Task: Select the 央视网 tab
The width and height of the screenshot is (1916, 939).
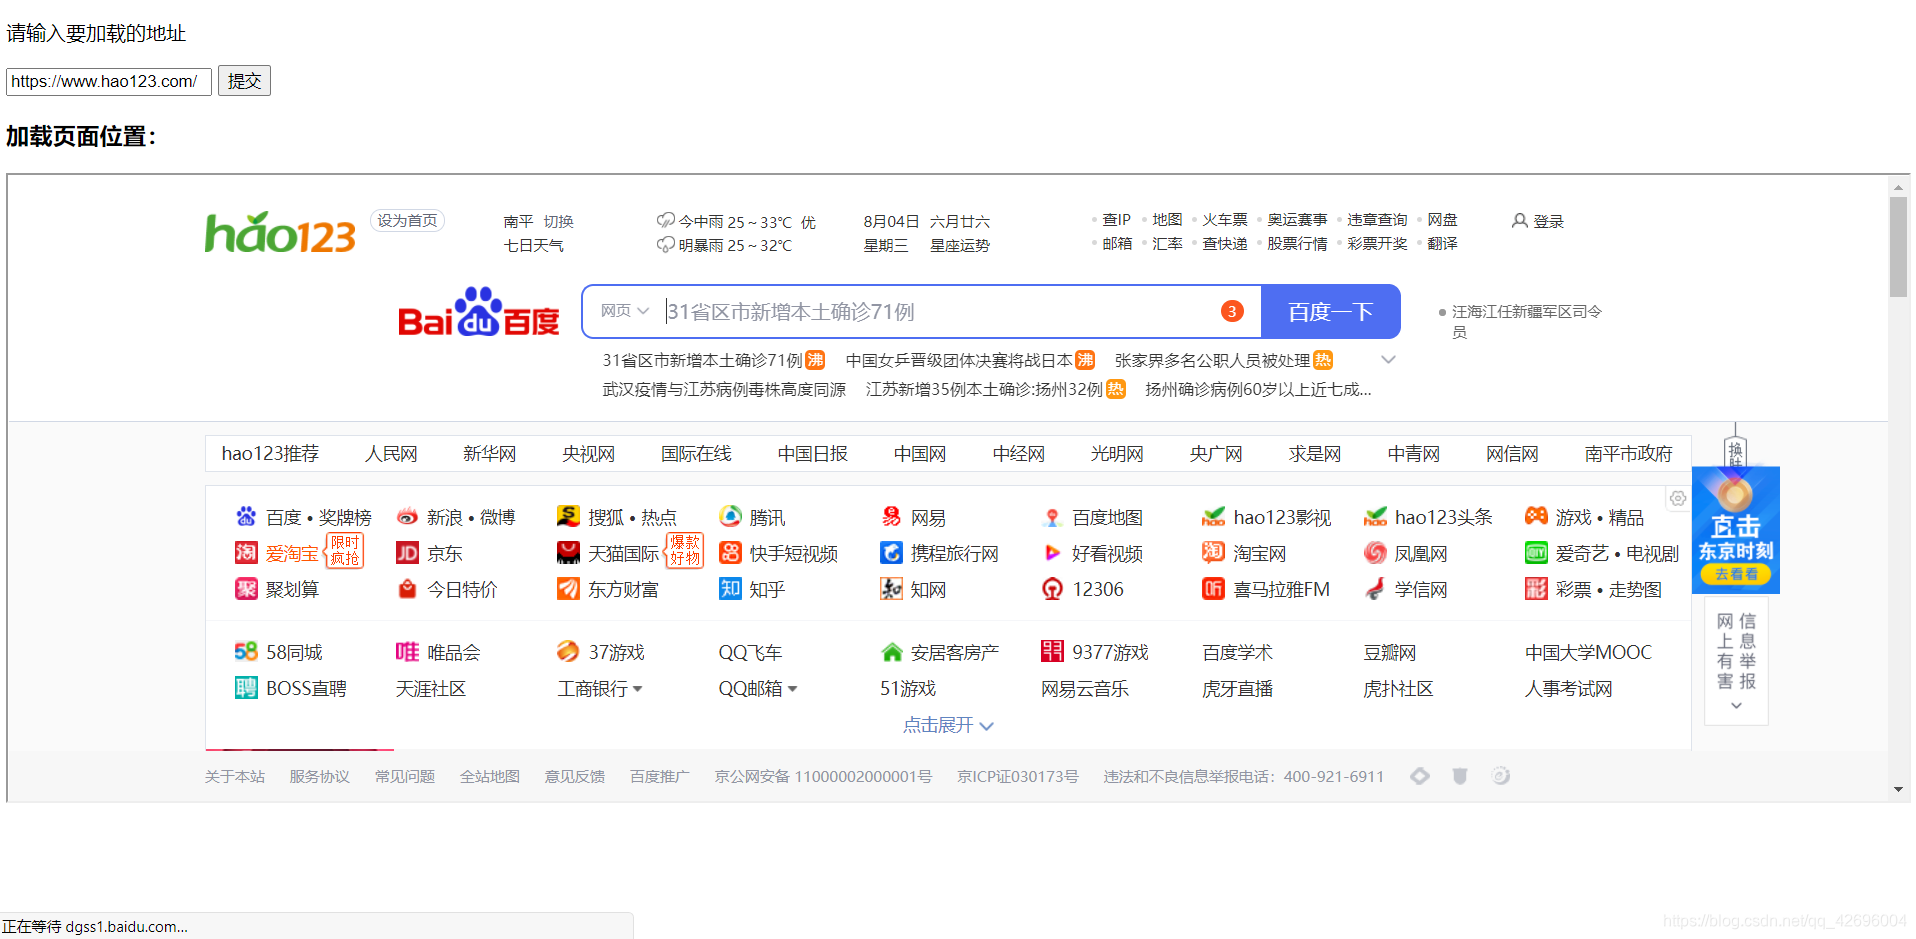Action: [588, 454]
